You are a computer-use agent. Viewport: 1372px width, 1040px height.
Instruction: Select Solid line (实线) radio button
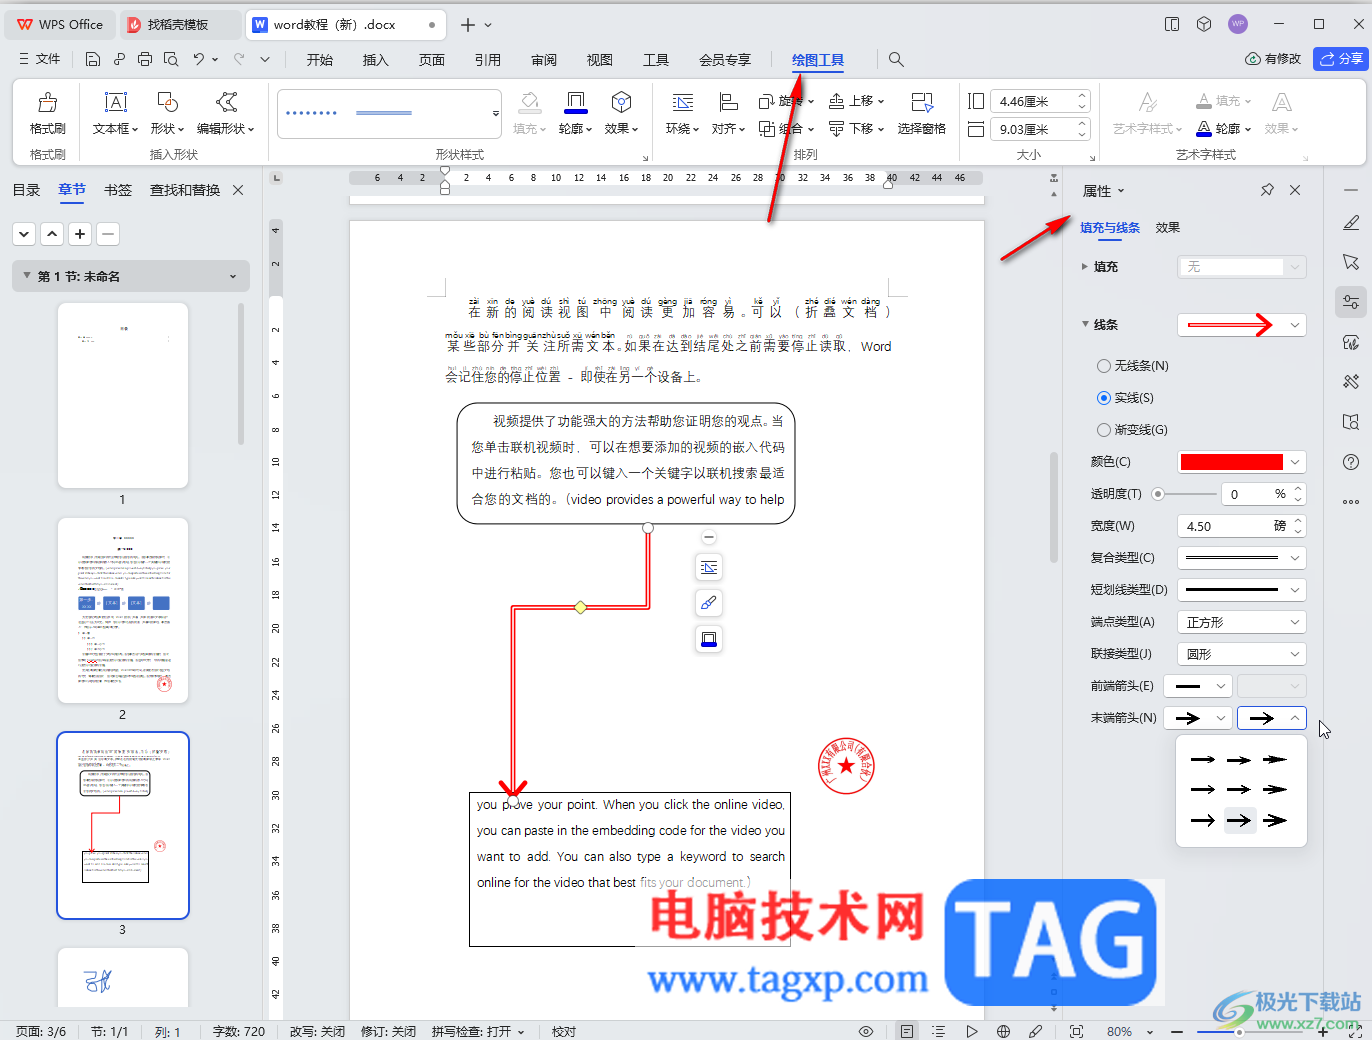(x=1104, y=398)
